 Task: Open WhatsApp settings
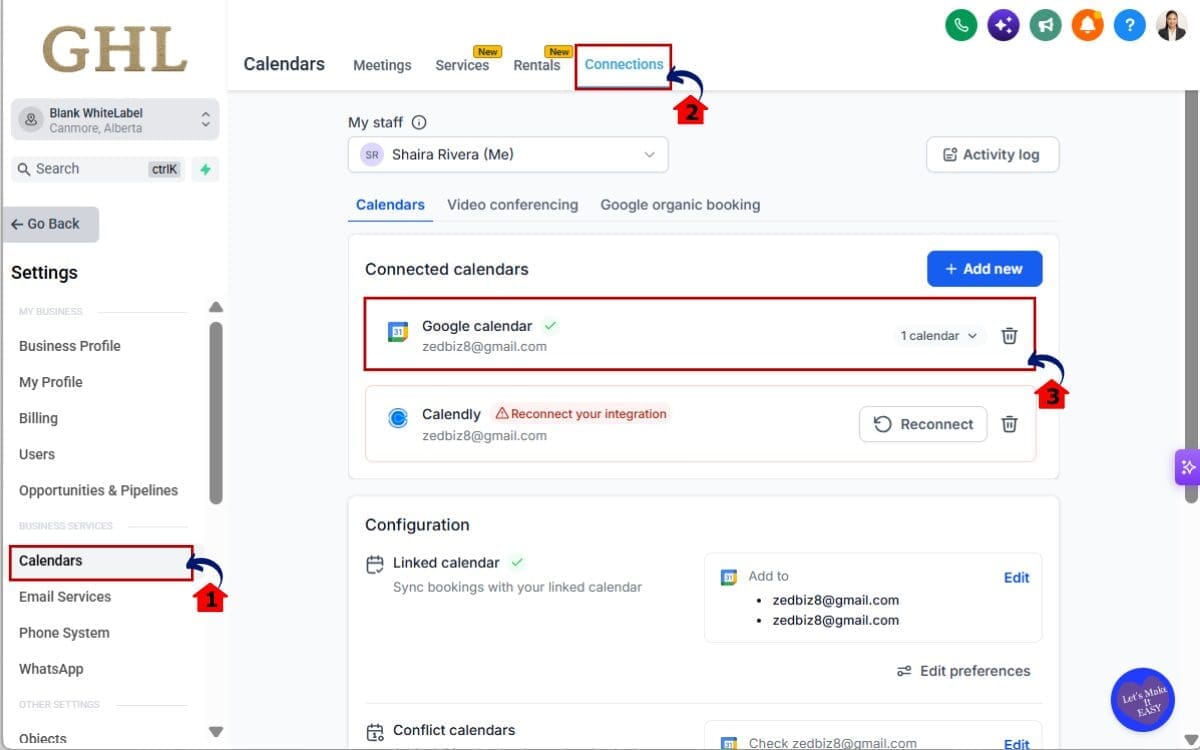[51, 669]
